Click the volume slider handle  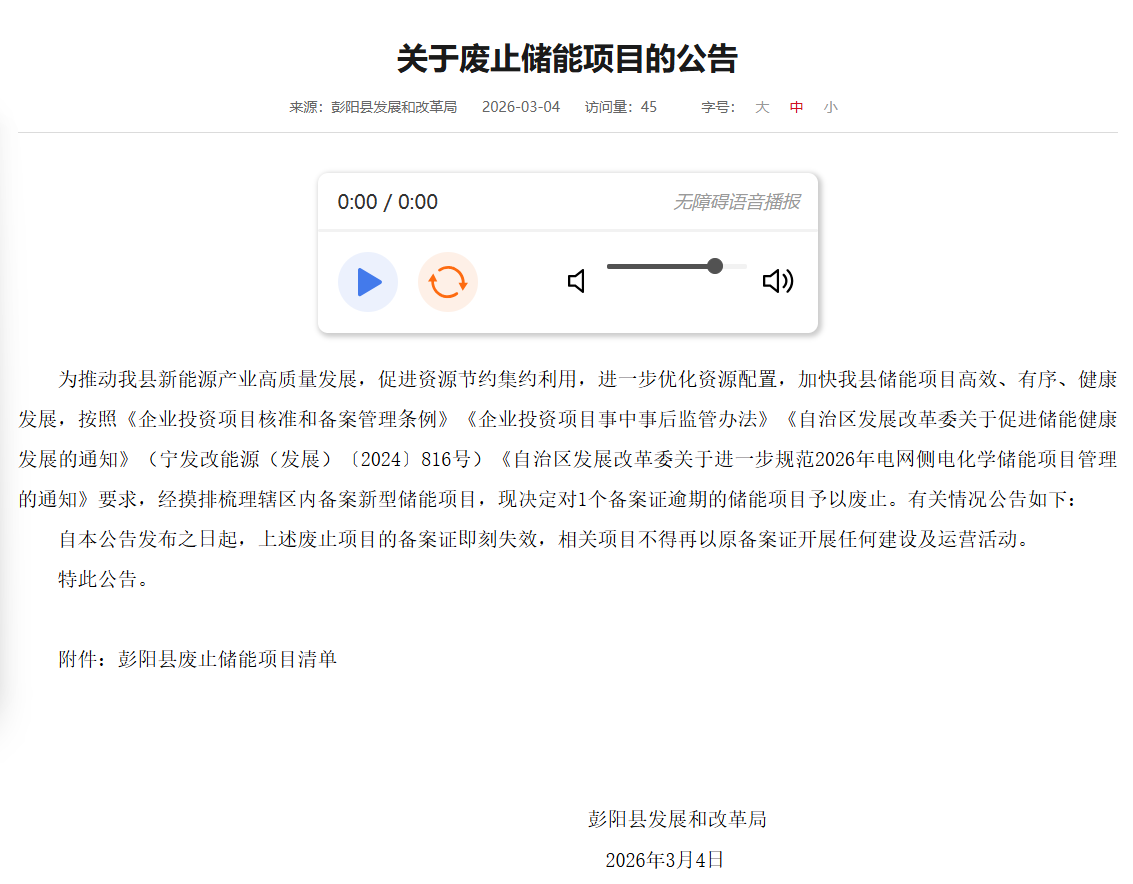coord(715,266)
